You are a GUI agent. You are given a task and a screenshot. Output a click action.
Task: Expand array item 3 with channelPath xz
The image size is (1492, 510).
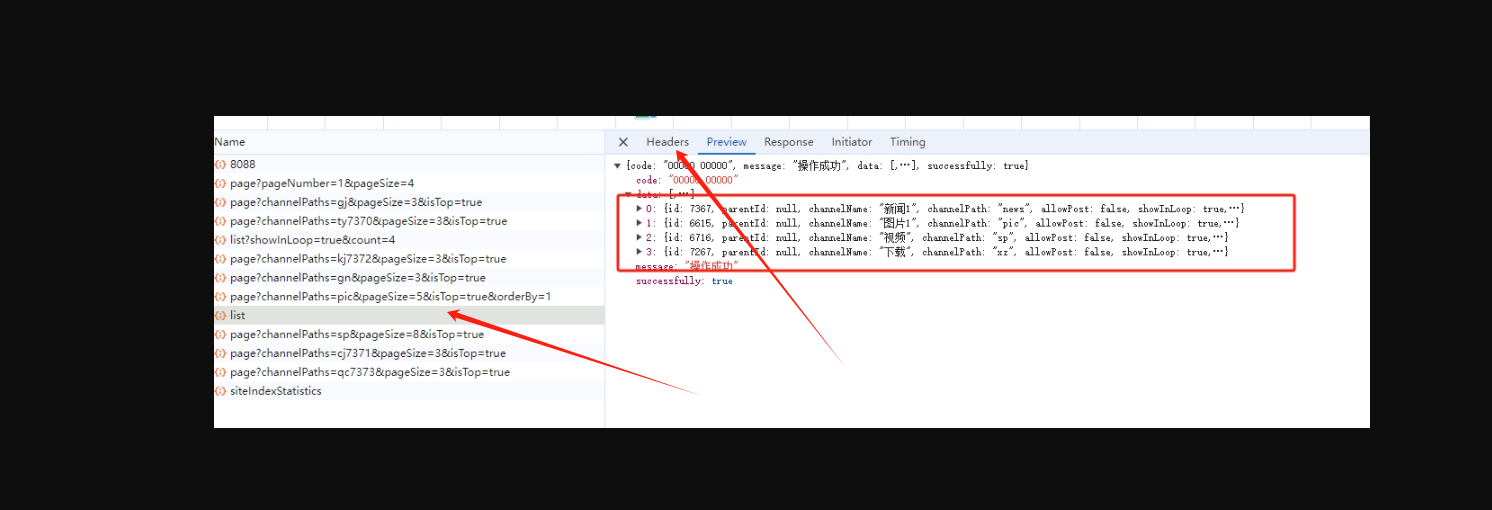(x=640, y=252)
